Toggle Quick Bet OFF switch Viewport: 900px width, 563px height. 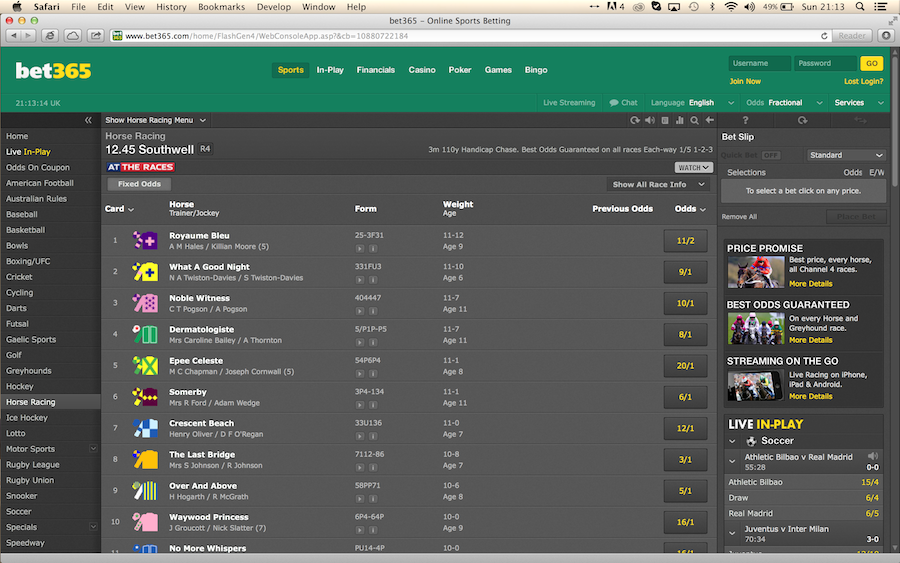[771, 155]
